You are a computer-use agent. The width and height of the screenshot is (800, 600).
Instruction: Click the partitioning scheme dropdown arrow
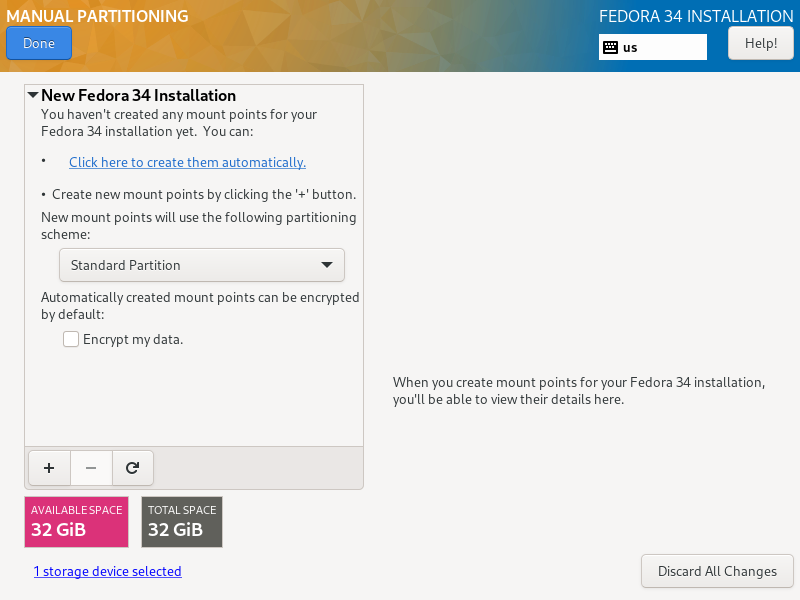[x=326, y=265]
